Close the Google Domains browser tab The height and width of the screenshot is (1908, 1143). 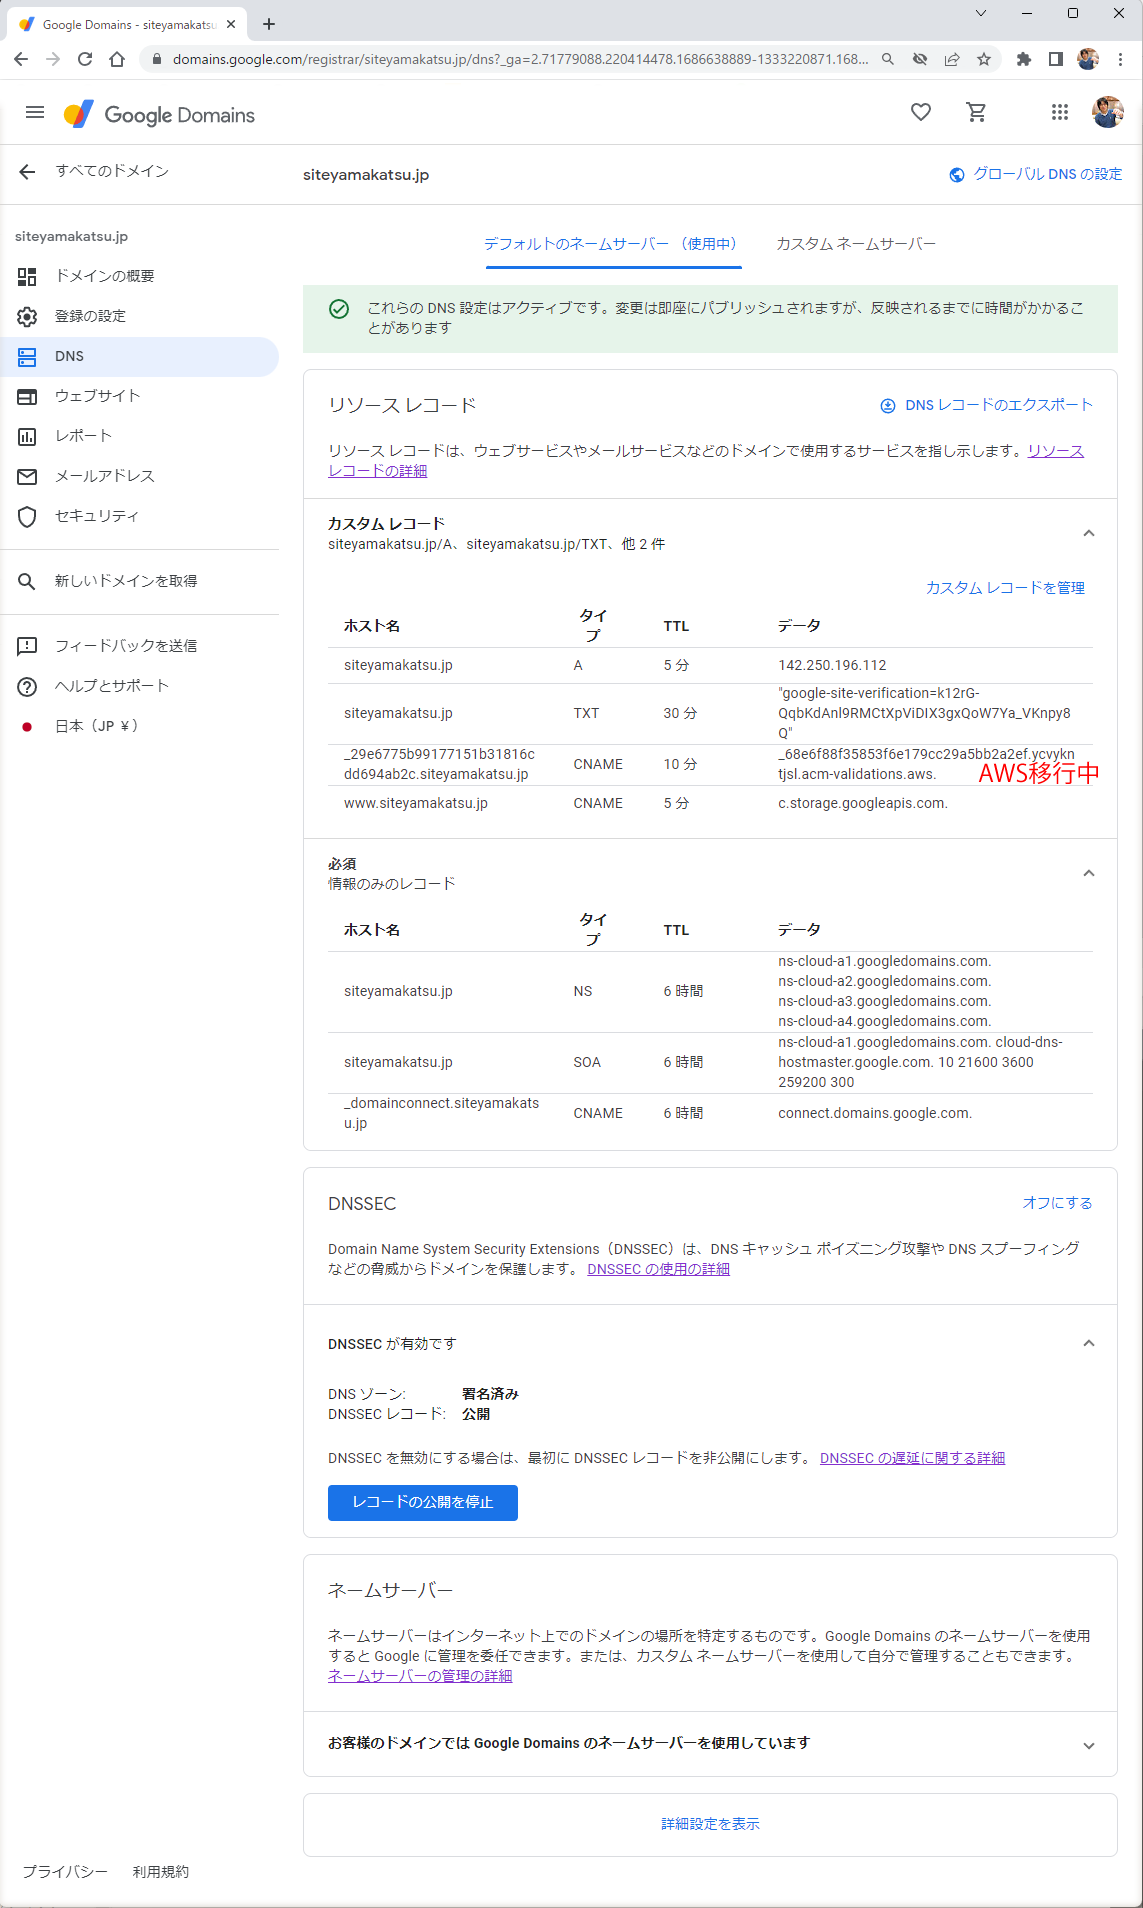tap(231, 24)
